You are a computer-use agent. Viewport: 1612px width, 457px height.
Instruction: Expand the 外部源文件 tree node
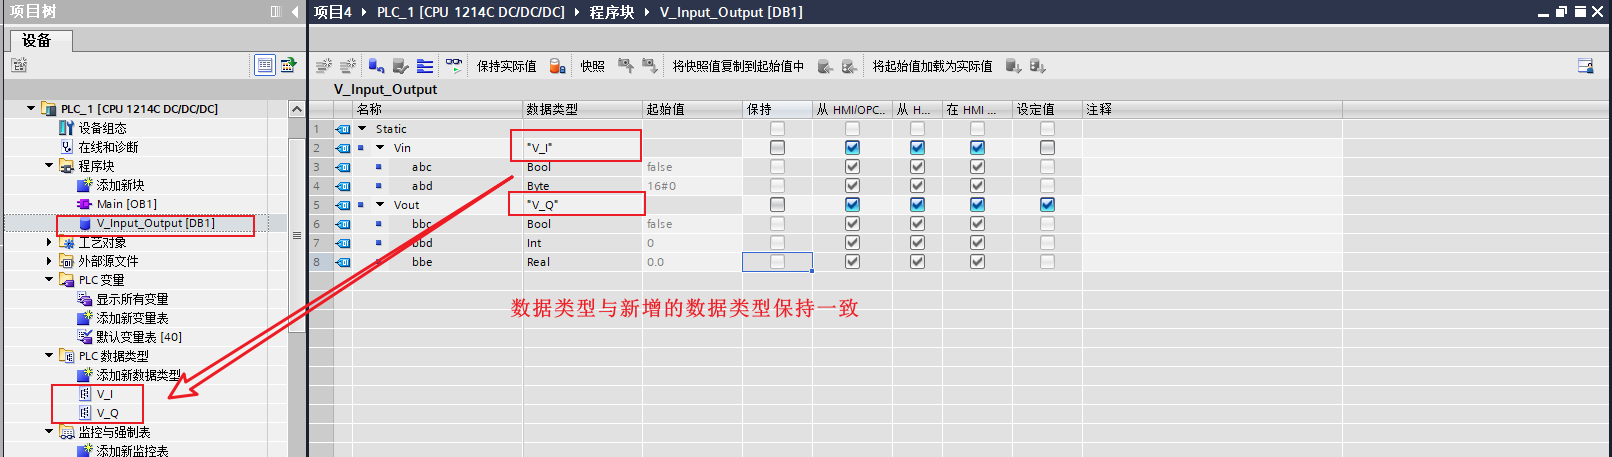point(48,261)
